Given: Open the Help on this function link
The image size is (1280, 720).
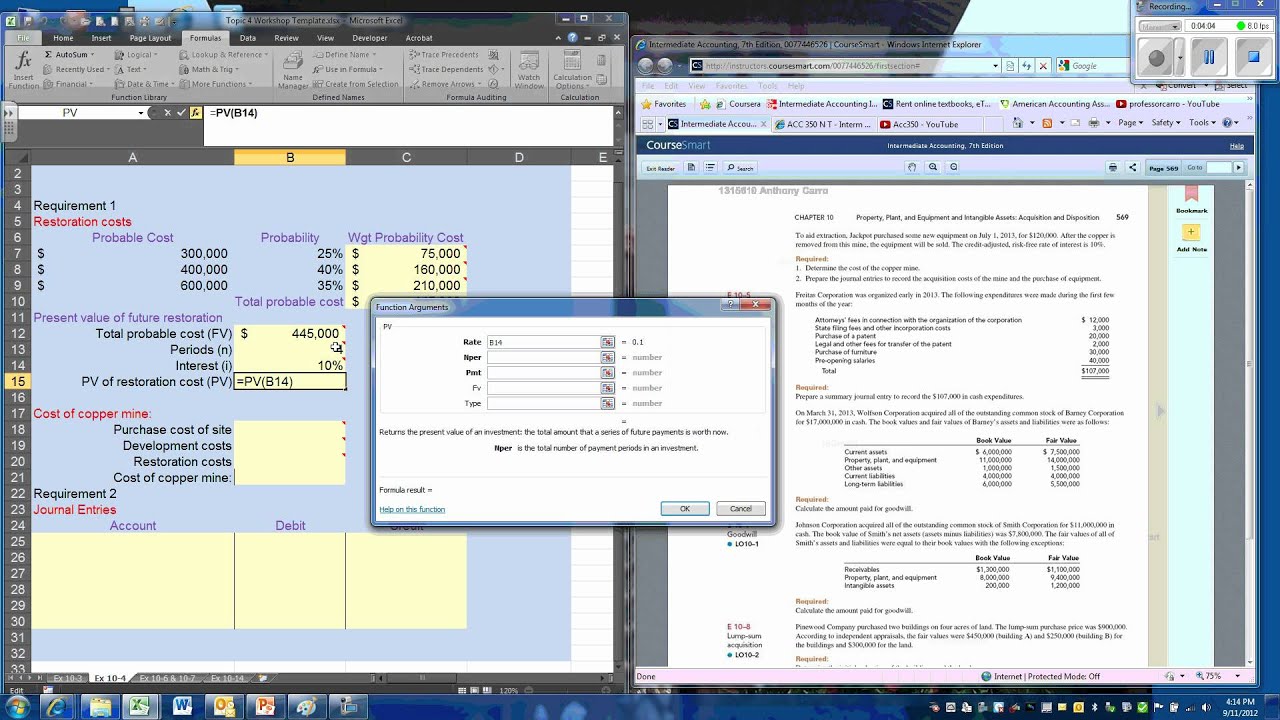Looking at the screenshot, I should coord(412,509).
